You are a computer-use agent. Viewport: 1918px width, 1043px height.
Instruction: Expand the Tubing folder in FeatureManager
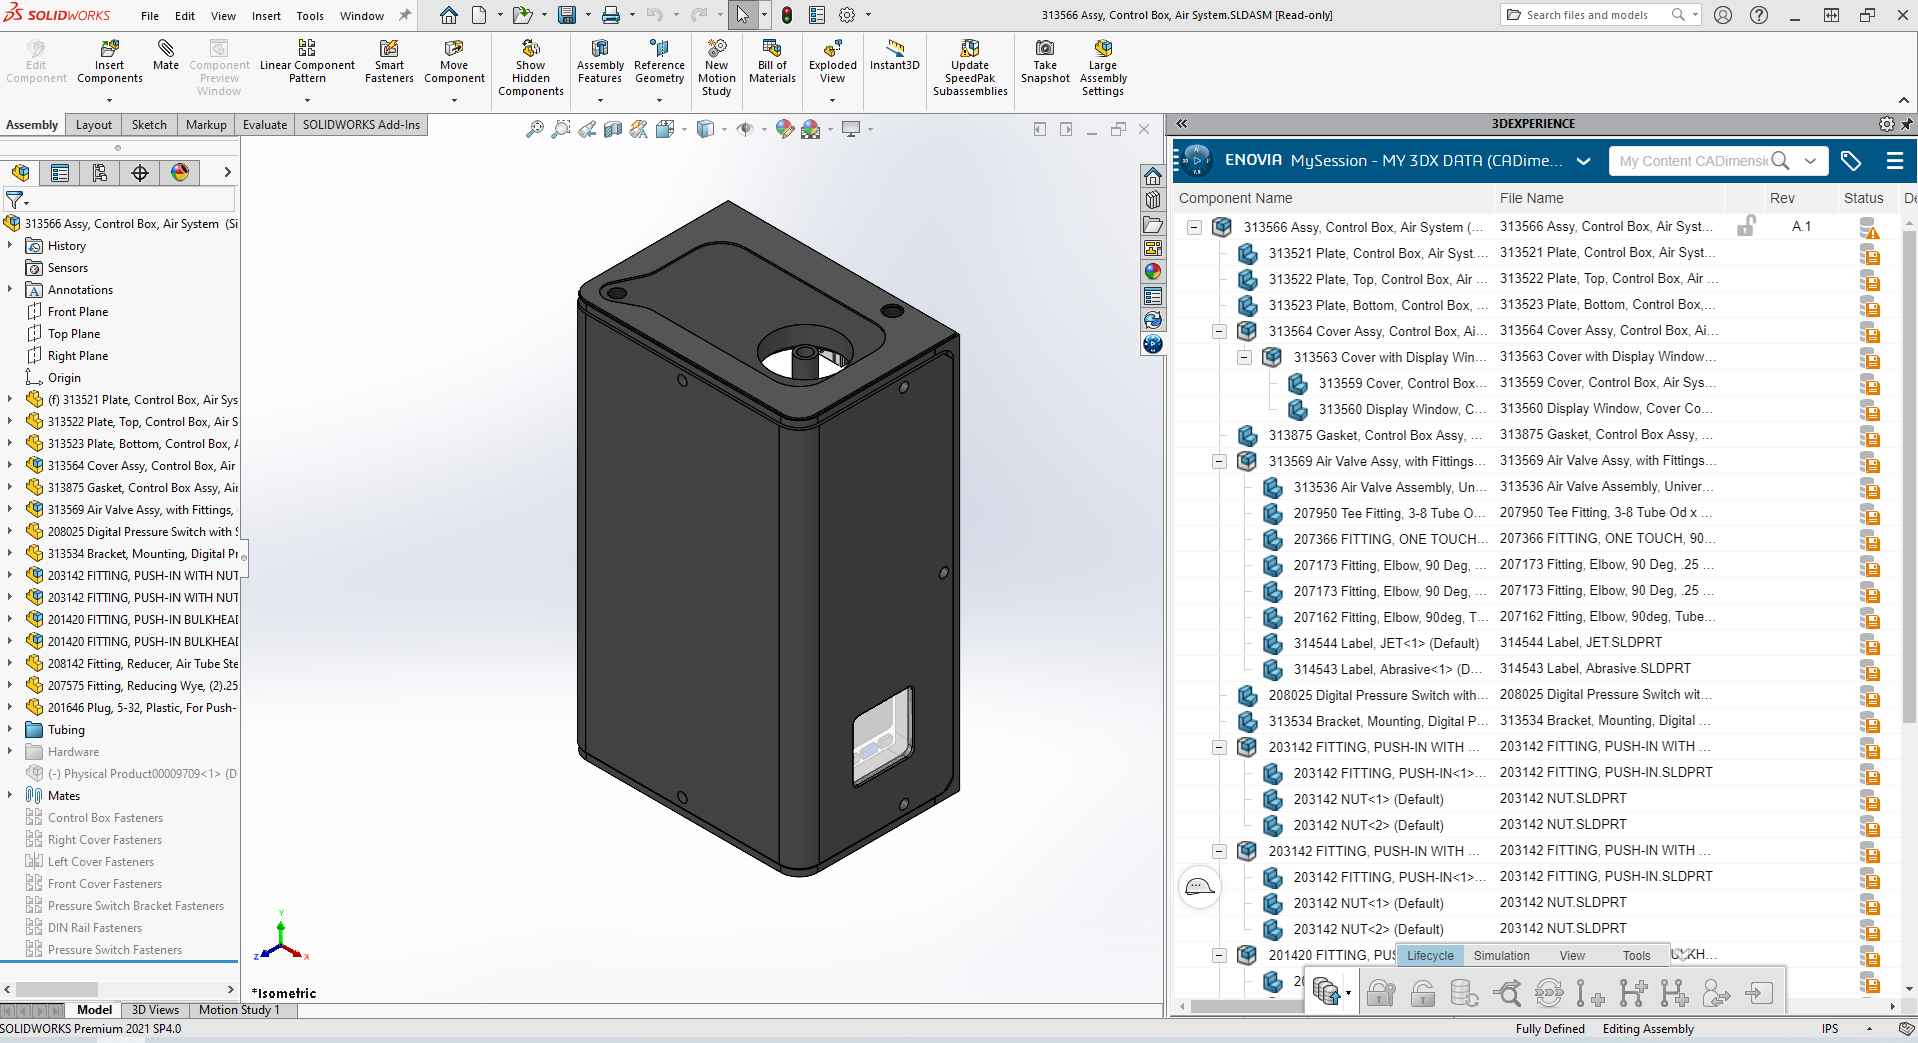11,730
